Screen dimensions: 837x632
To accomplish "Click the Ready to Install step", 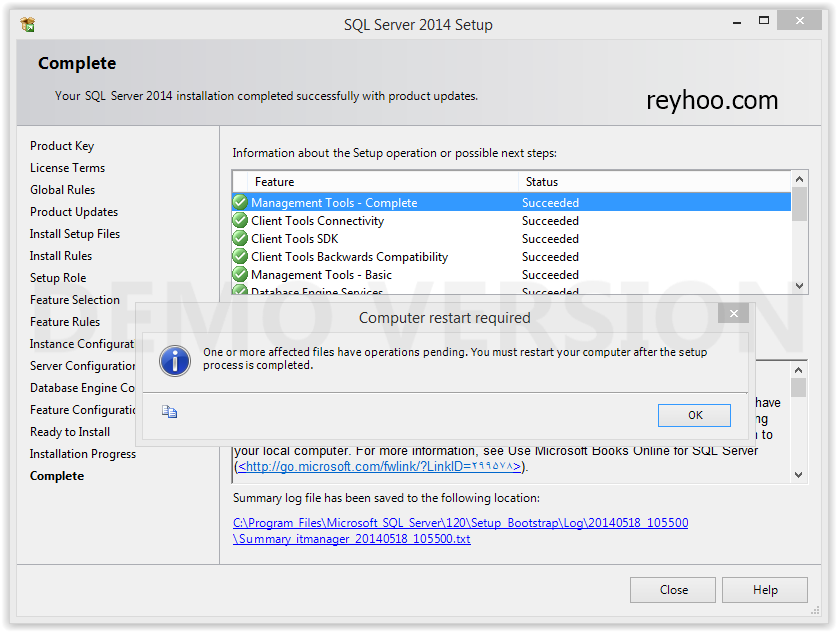I will [70, 431].
